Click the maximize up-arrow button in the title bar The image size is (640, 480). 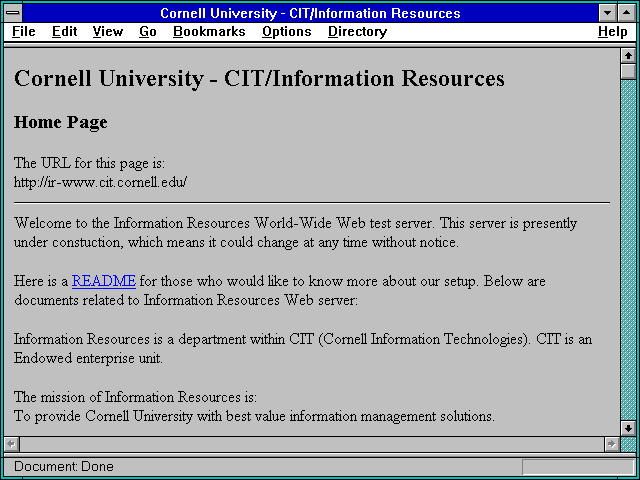pos(627,13)
